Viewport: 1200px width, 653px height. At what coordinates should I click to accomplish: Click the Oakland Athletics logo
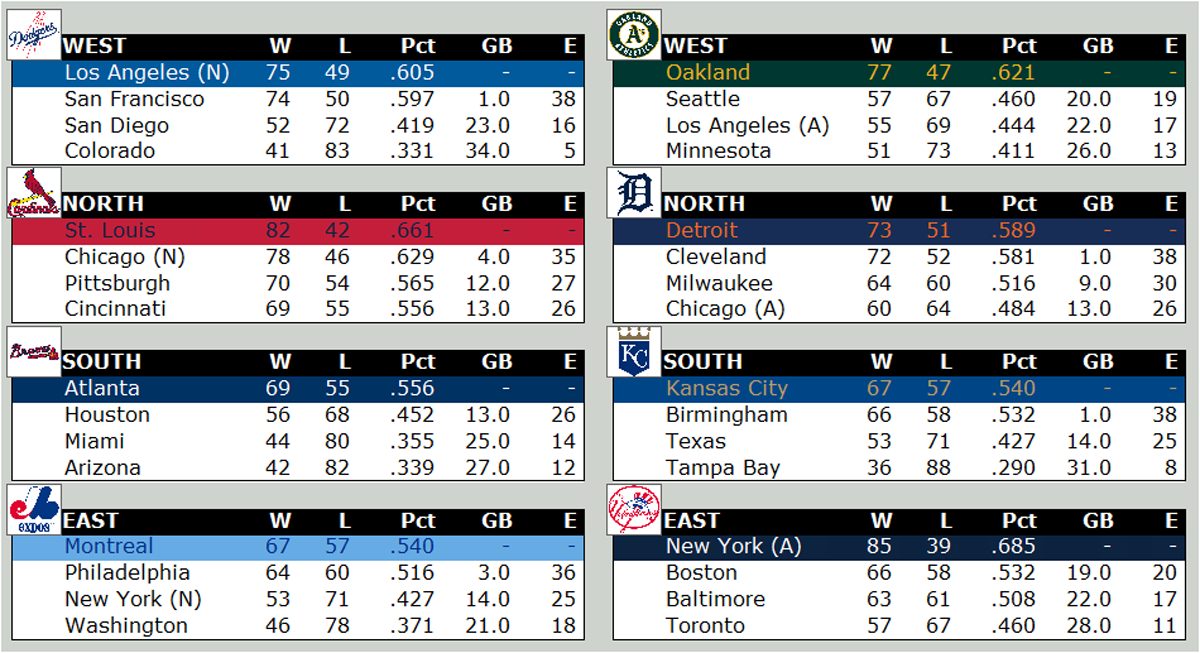635,36
